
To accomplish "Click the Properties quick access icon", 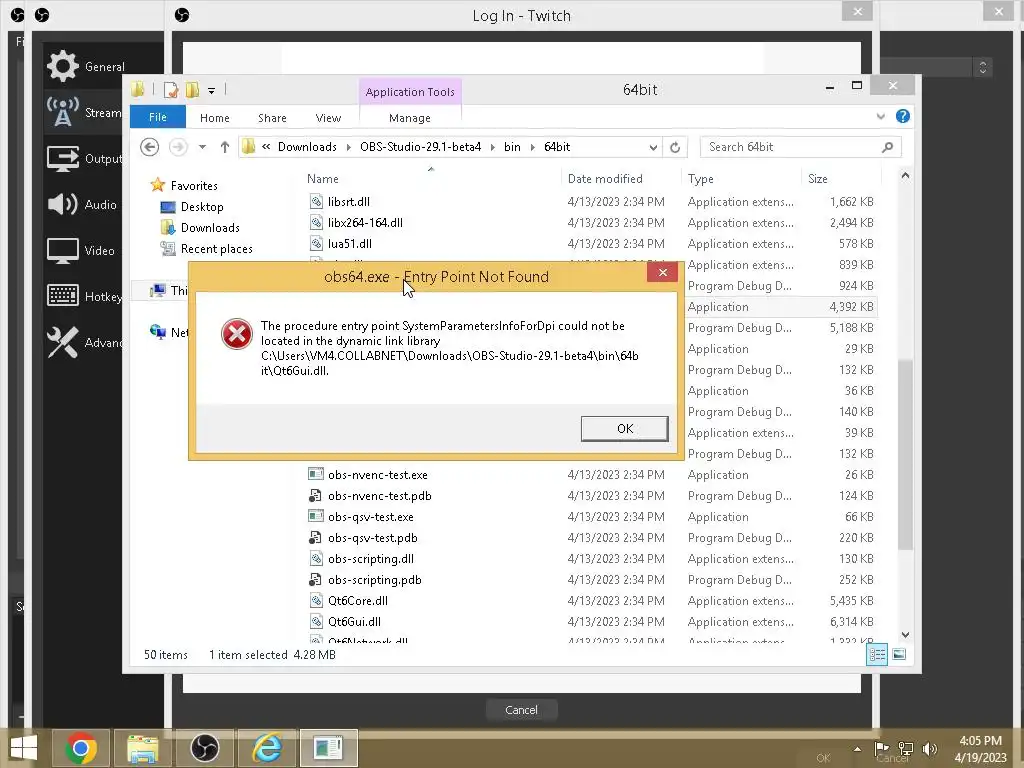I will (x=170, y=90).
